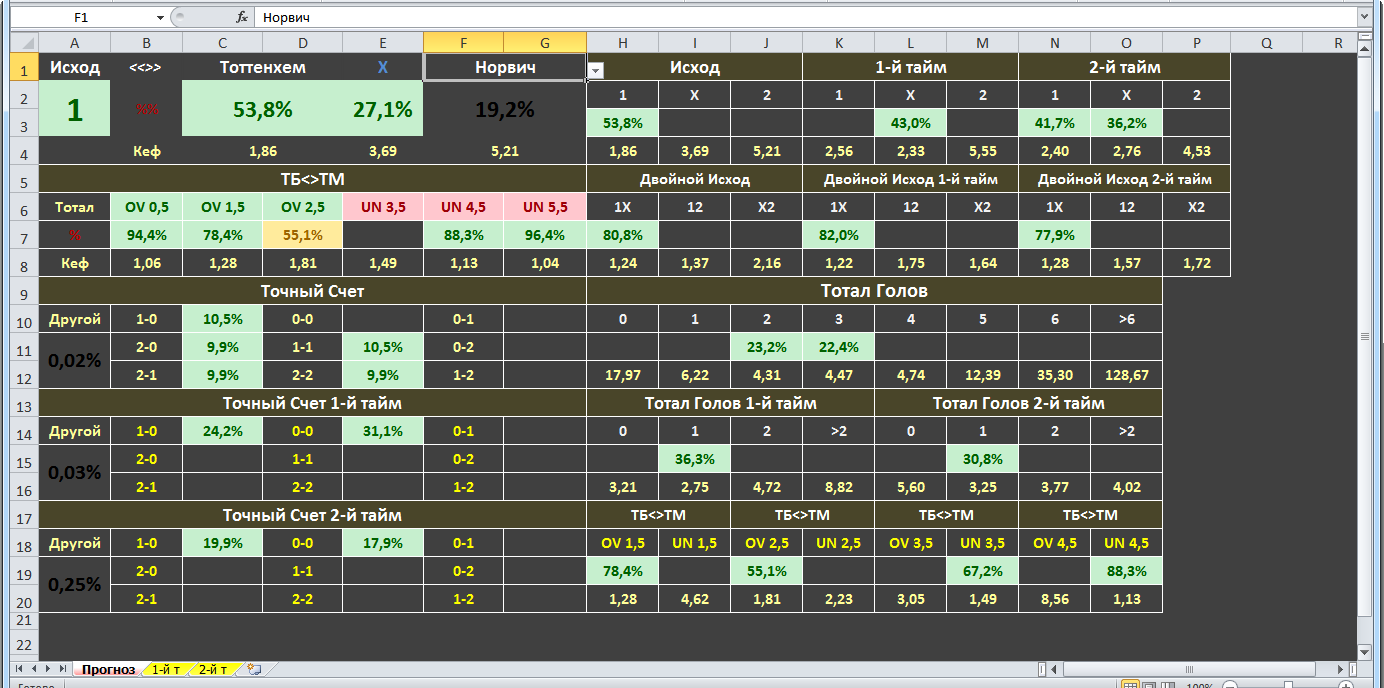Viewport: 1384px width, 688px height.
Task: Click the fx Insert Function icon
Action: pyautogui.click(x=242, y=18)
